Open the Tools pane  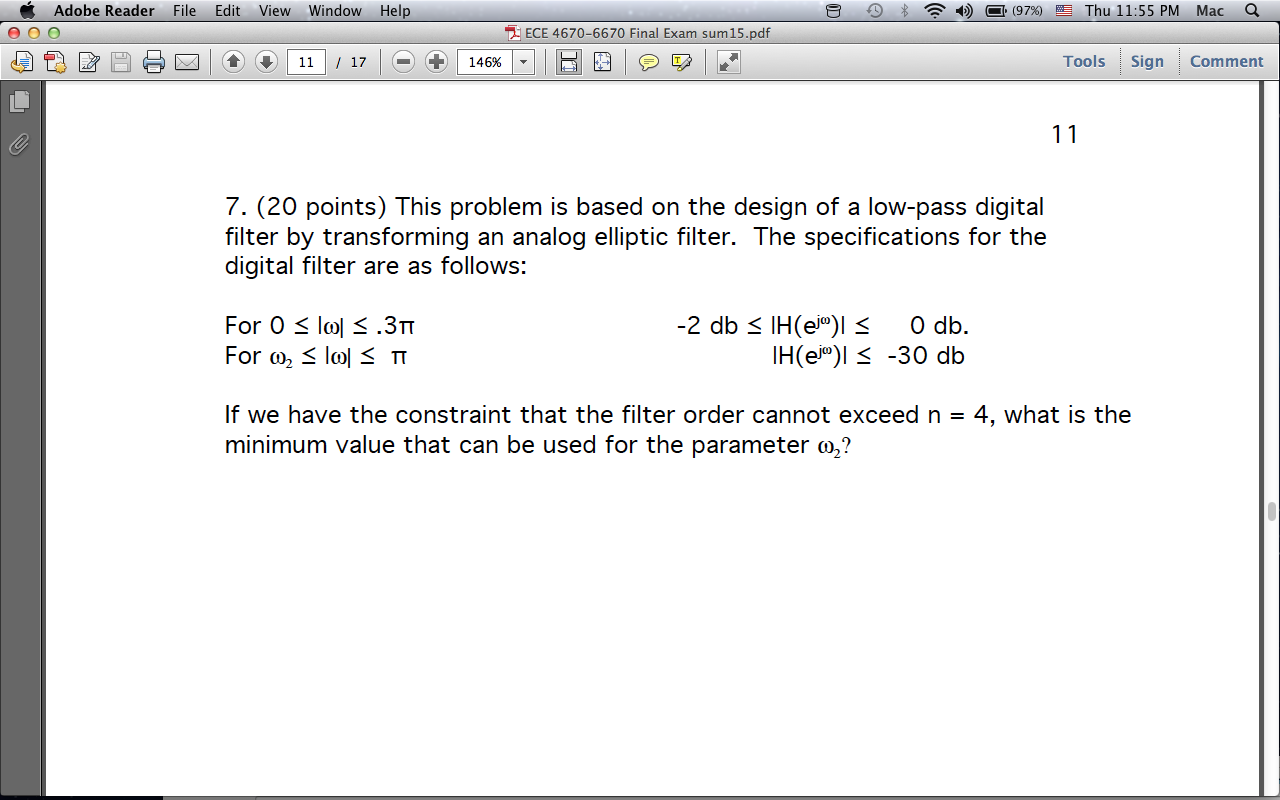tap(1084, 61)
